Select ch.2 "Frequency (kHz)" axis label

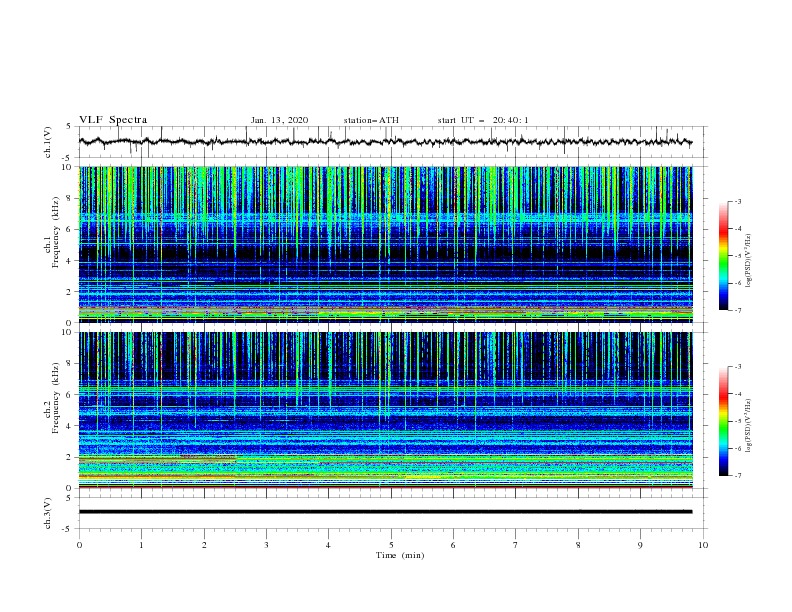click(56, 398)
